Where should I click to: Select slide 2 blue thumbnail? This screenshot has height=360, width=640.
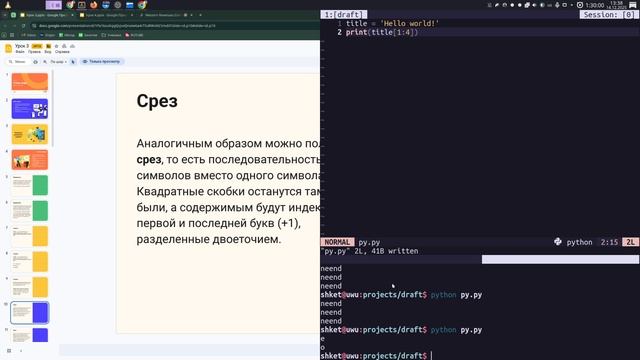[x=30, y=109]
